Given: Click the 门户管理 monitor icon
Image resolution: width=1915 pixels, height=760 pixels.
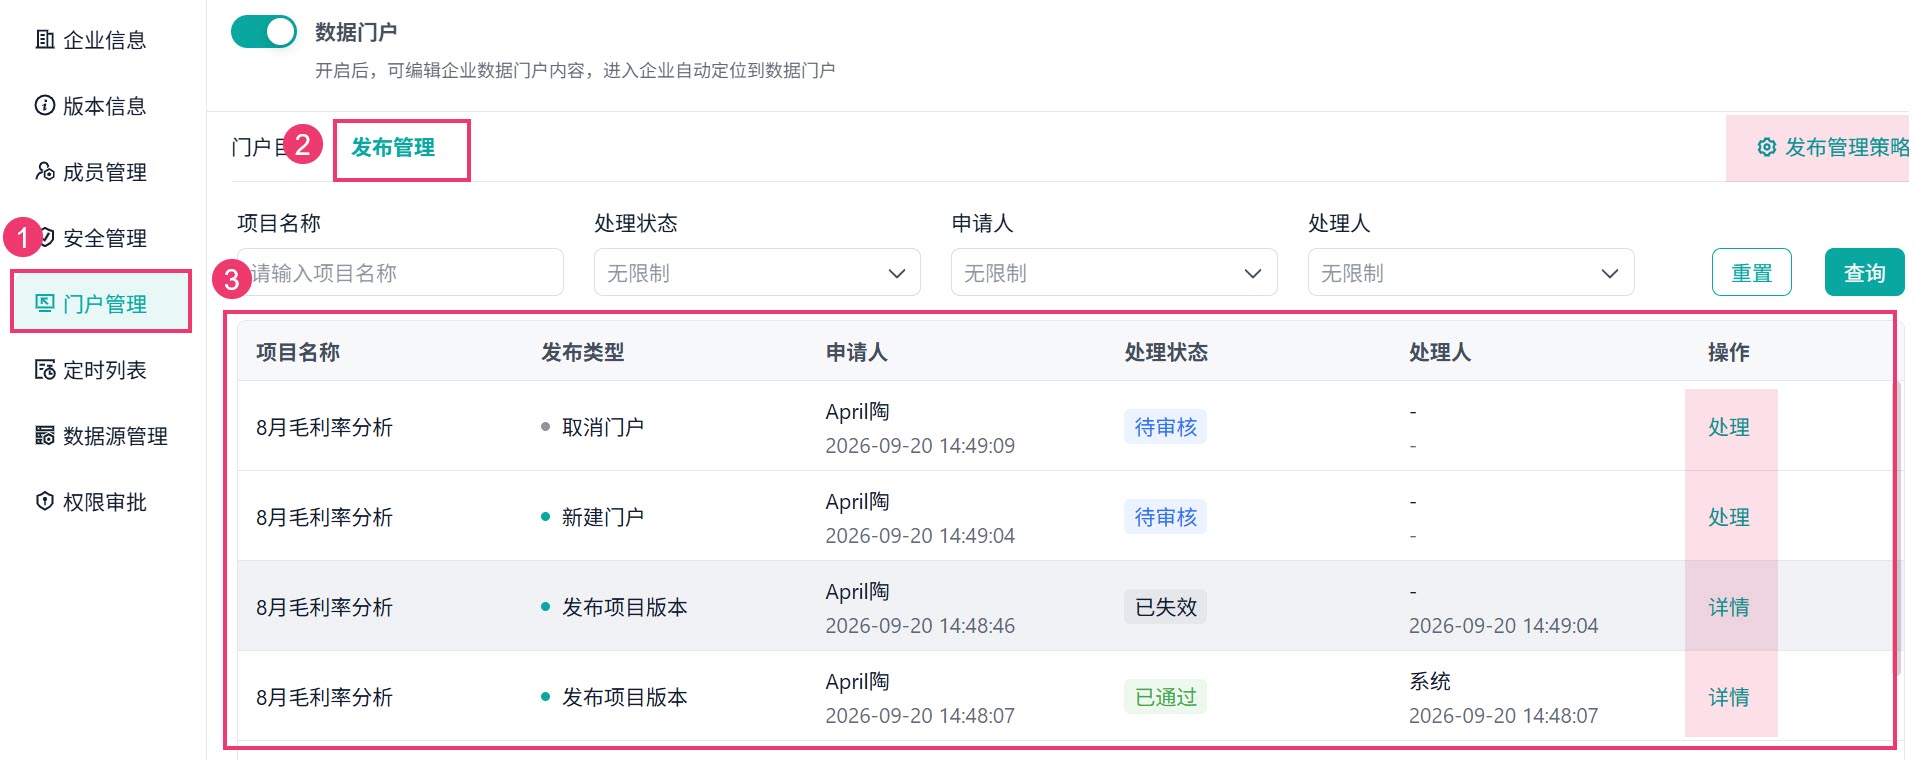Looking at the screenshot, I should [45, 303].
